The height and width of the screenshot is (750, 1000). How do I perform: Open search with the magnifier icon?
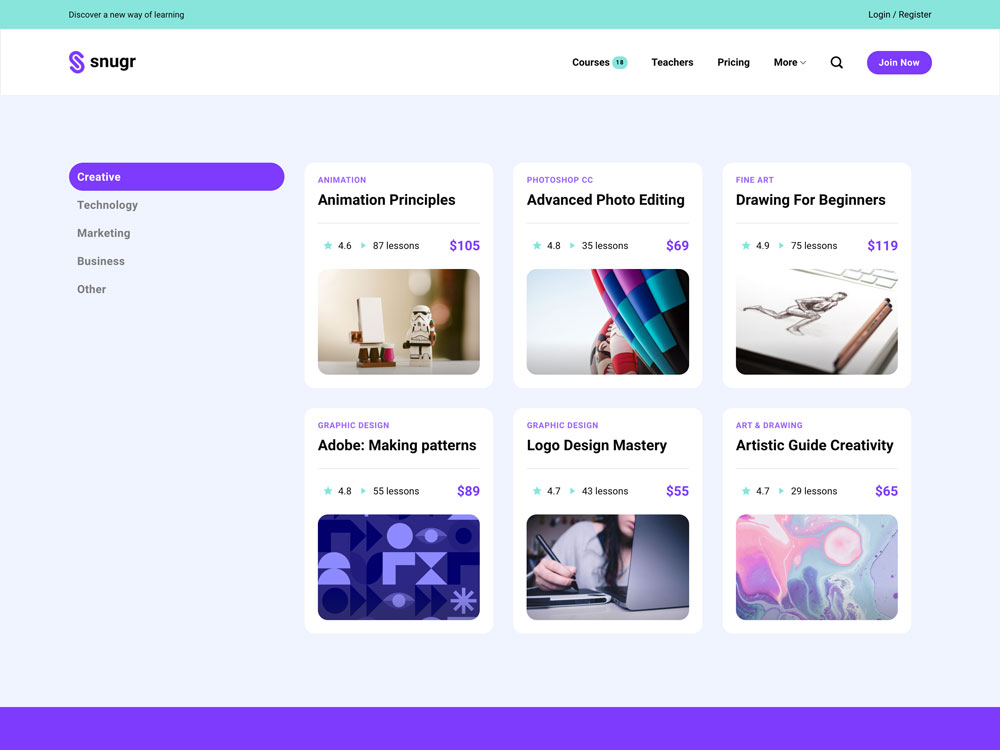836,62
